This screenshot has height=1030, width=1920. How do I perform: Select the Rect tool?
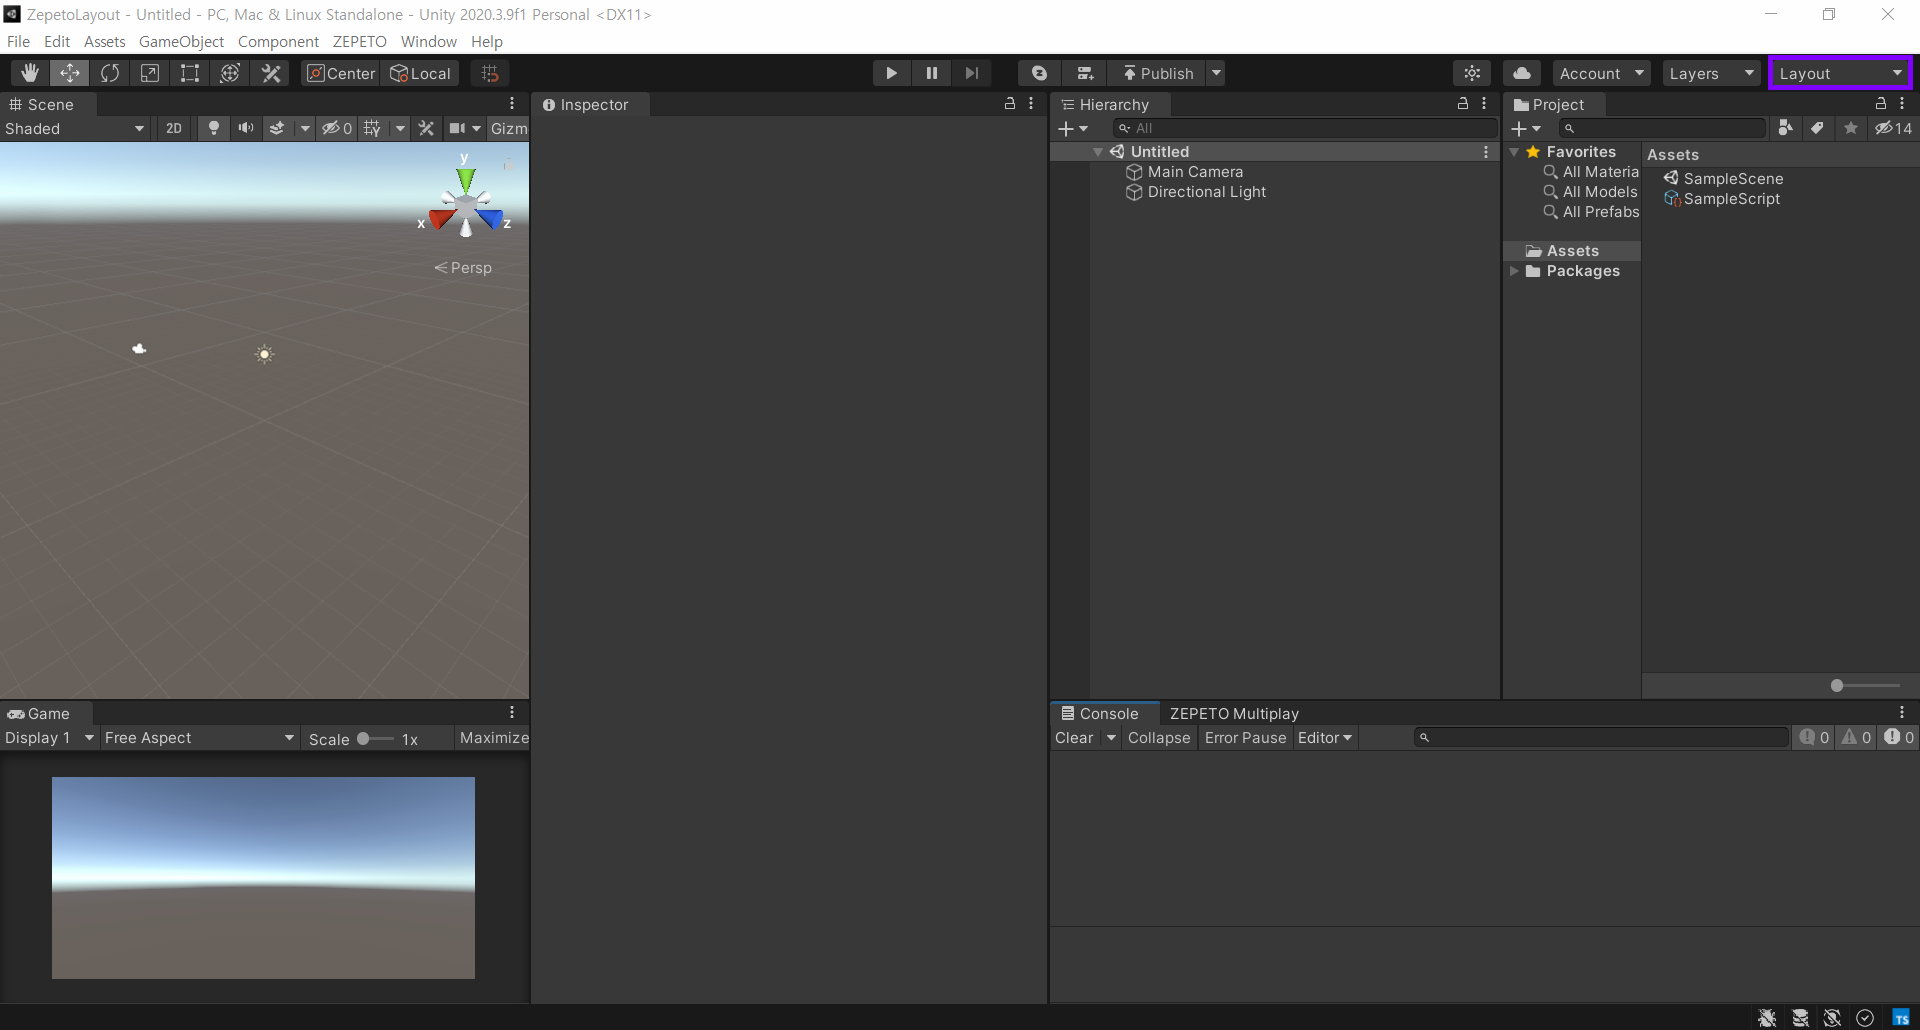190,73
